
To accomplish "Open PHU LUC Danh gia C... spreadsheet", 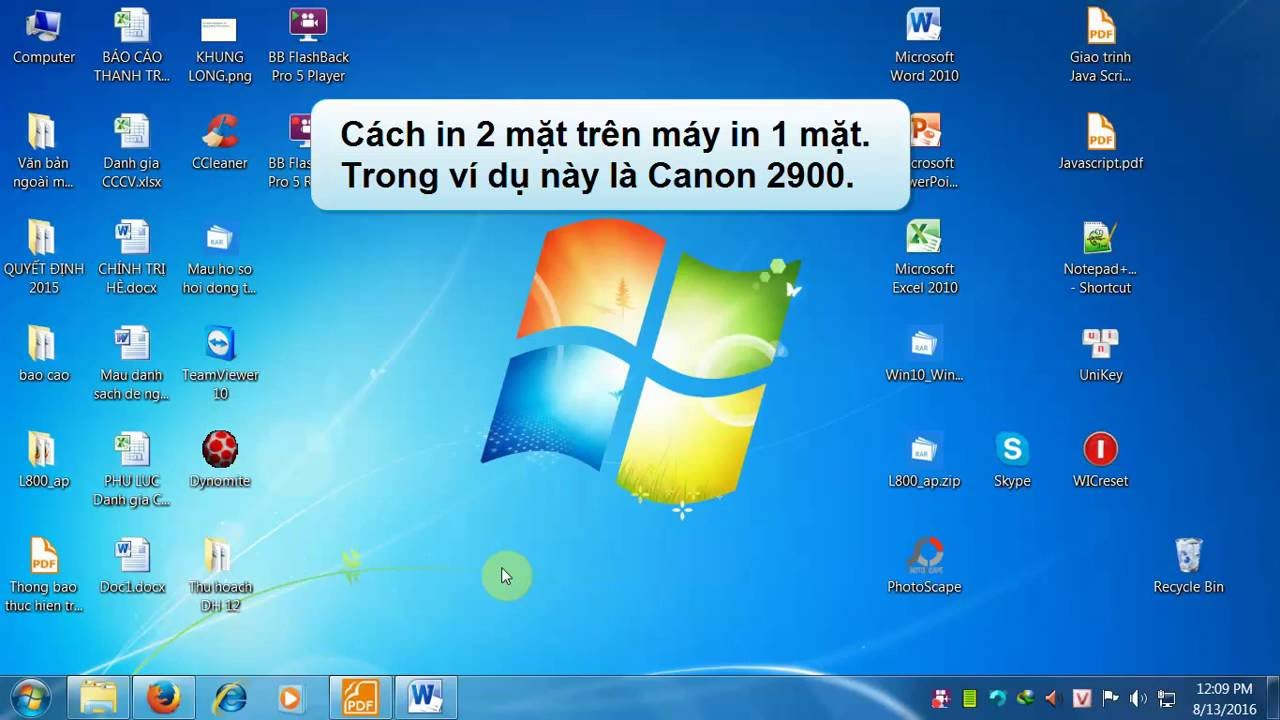I will (x=132, y=470).
